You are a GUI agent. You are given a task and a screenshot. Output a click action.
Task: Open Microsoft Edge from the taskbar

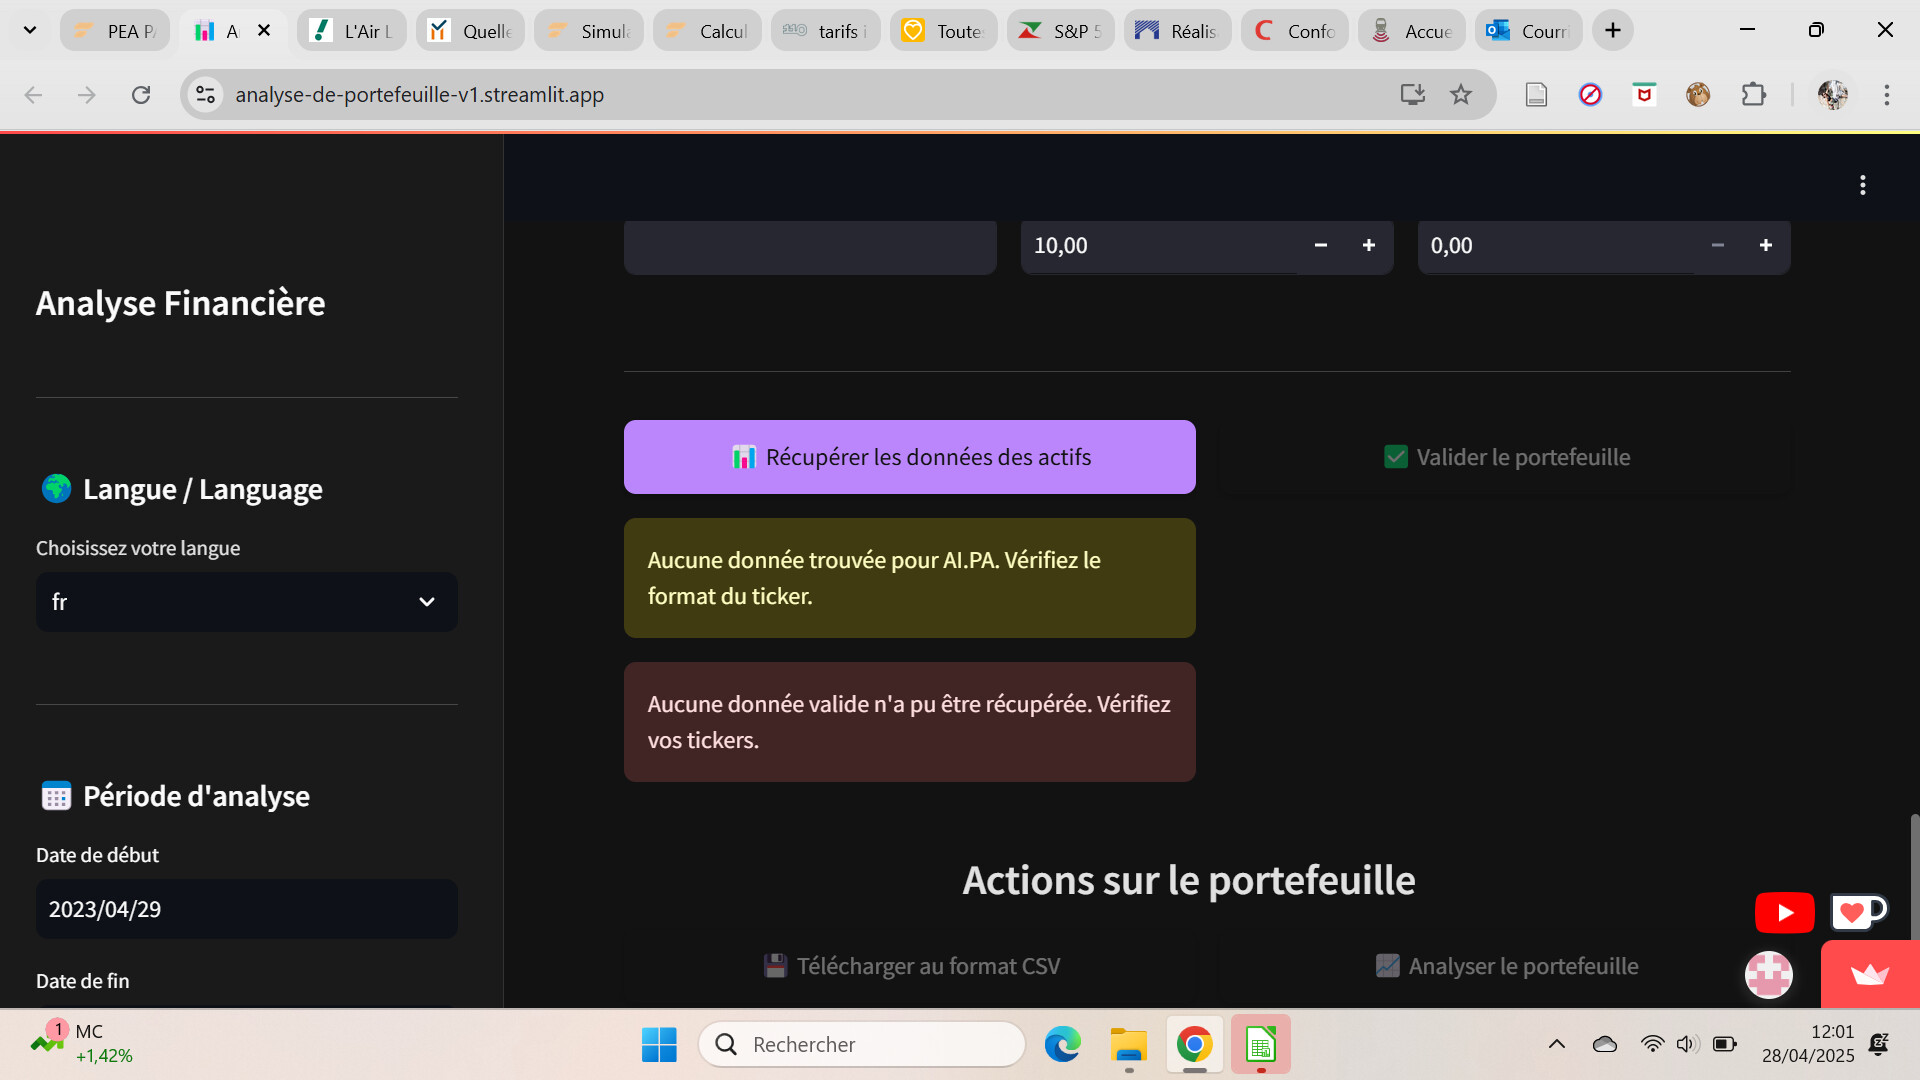pos(1062,1044)
